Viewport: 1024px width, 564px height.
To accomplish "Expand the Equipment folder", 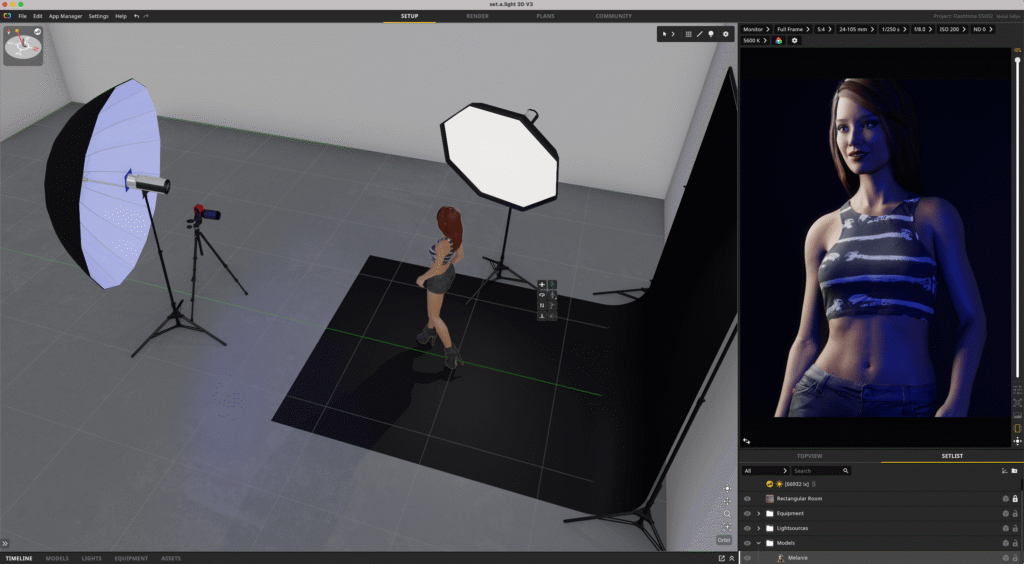I will tap(758, 513).
